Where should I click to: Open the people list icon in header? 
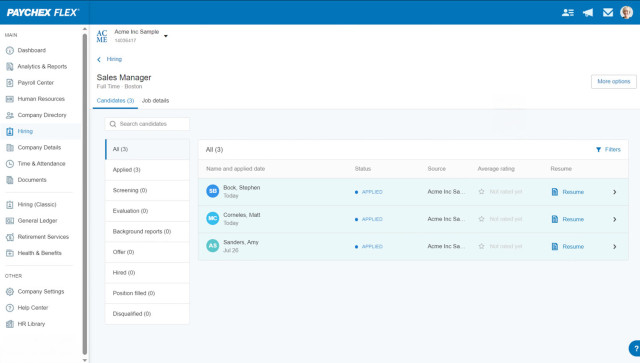point(568,13)
